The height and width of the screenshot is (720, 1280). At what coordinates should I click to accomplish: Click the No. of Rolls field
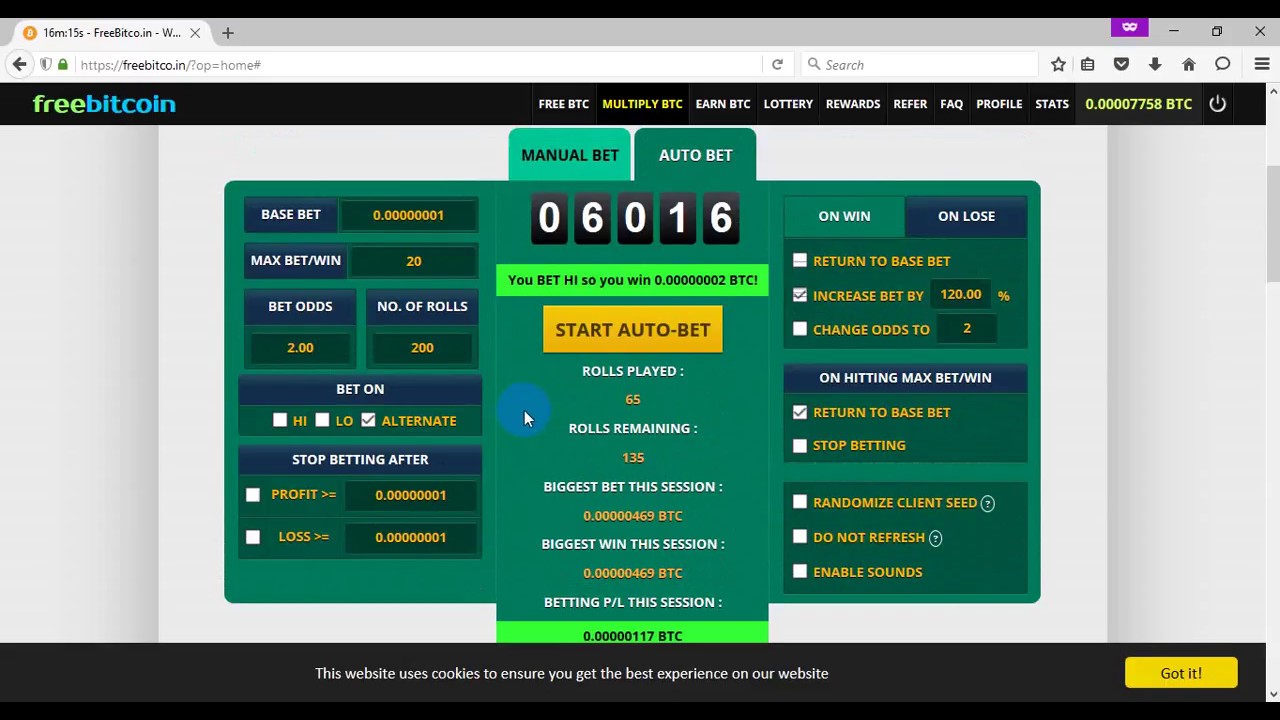coord(422,348)
